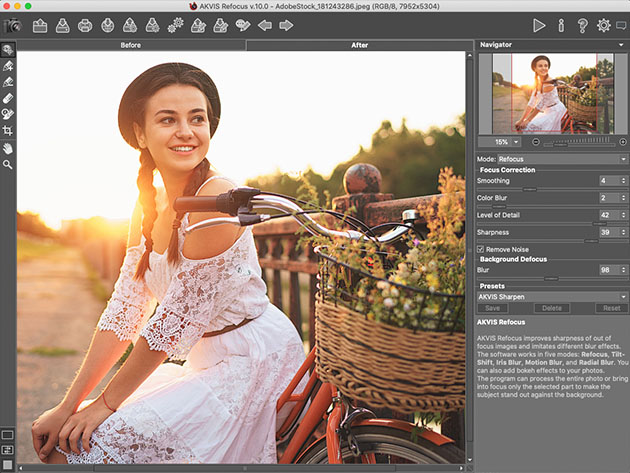
Task: Open Preferences gear icon
Action: 603,25
